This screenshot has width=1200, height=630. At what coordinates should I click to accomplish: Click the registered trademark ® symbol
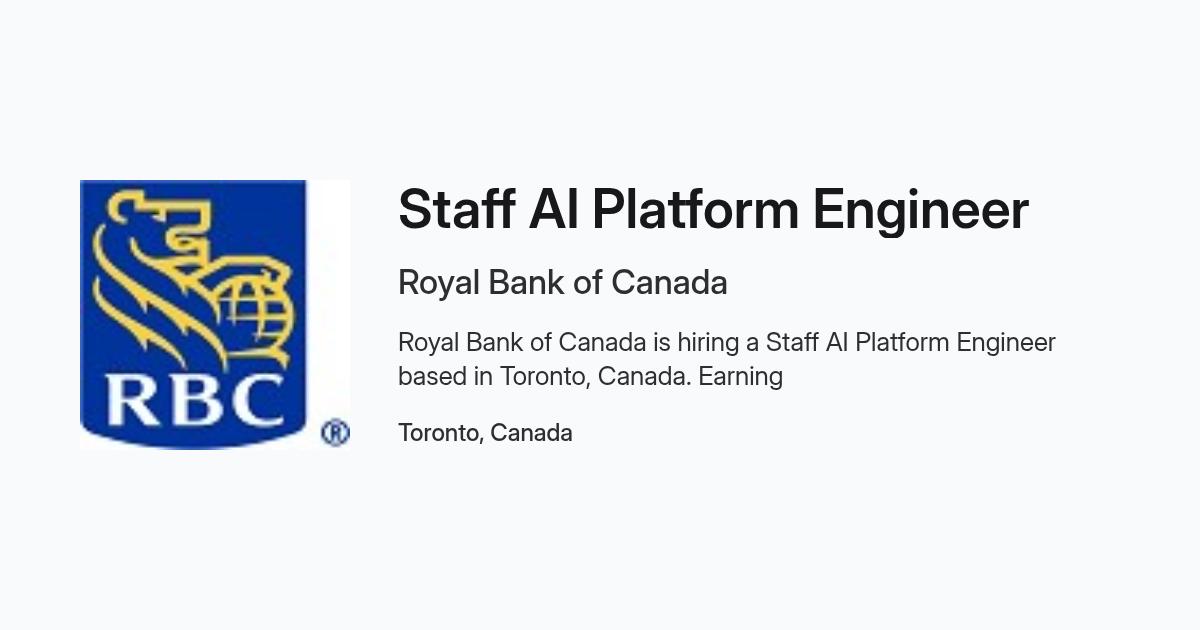(x=335, y=433)
